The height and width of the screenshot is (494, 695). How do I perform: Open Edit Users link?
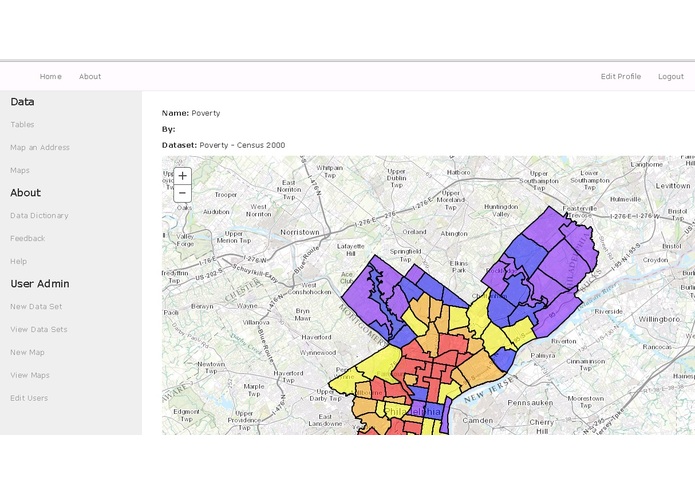click(29, 398)
